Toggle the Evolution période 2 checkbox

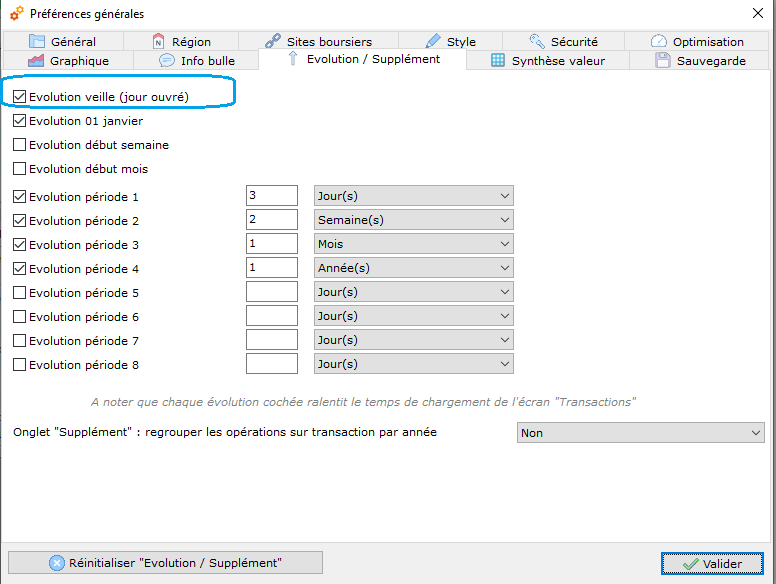[19, 221]
